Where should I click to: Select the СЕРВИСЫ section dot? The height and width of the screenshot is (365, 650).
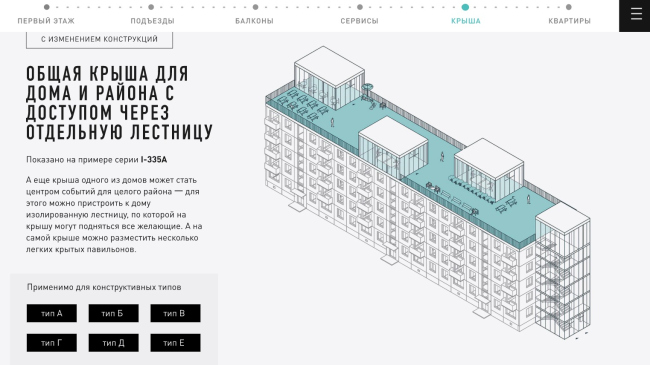[360, 7]
